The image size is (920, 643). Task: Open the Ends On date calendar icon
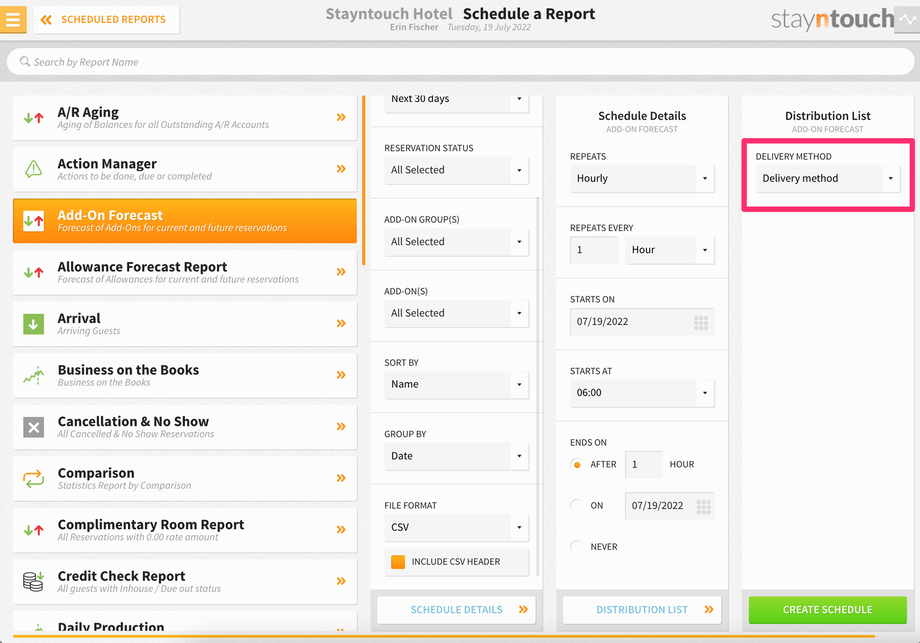coord(703,506)
